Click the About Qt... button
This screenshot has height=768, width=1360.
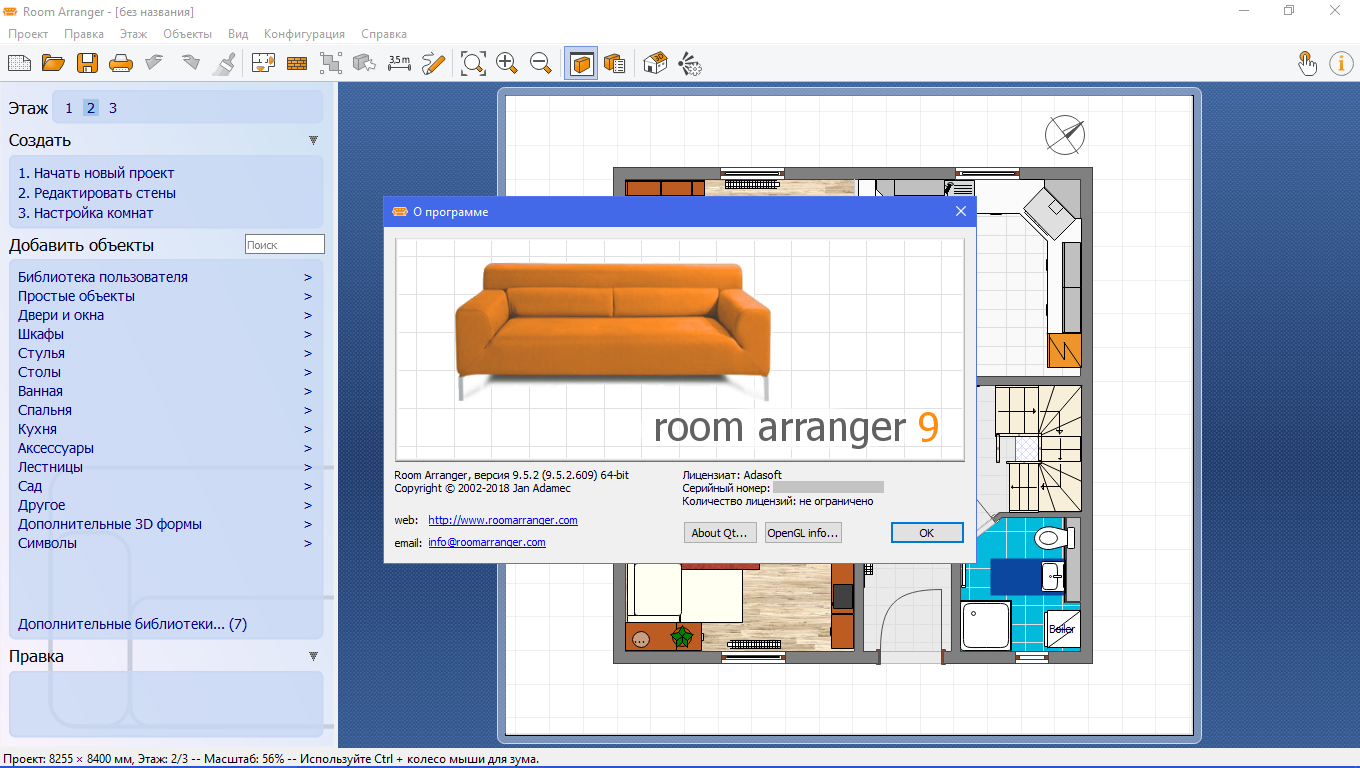coord(720,533)
